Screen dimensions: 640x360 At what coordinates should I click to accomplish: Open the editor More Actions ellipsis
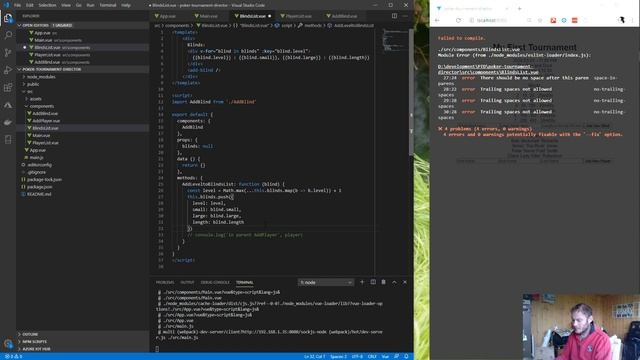coord(405,16)
